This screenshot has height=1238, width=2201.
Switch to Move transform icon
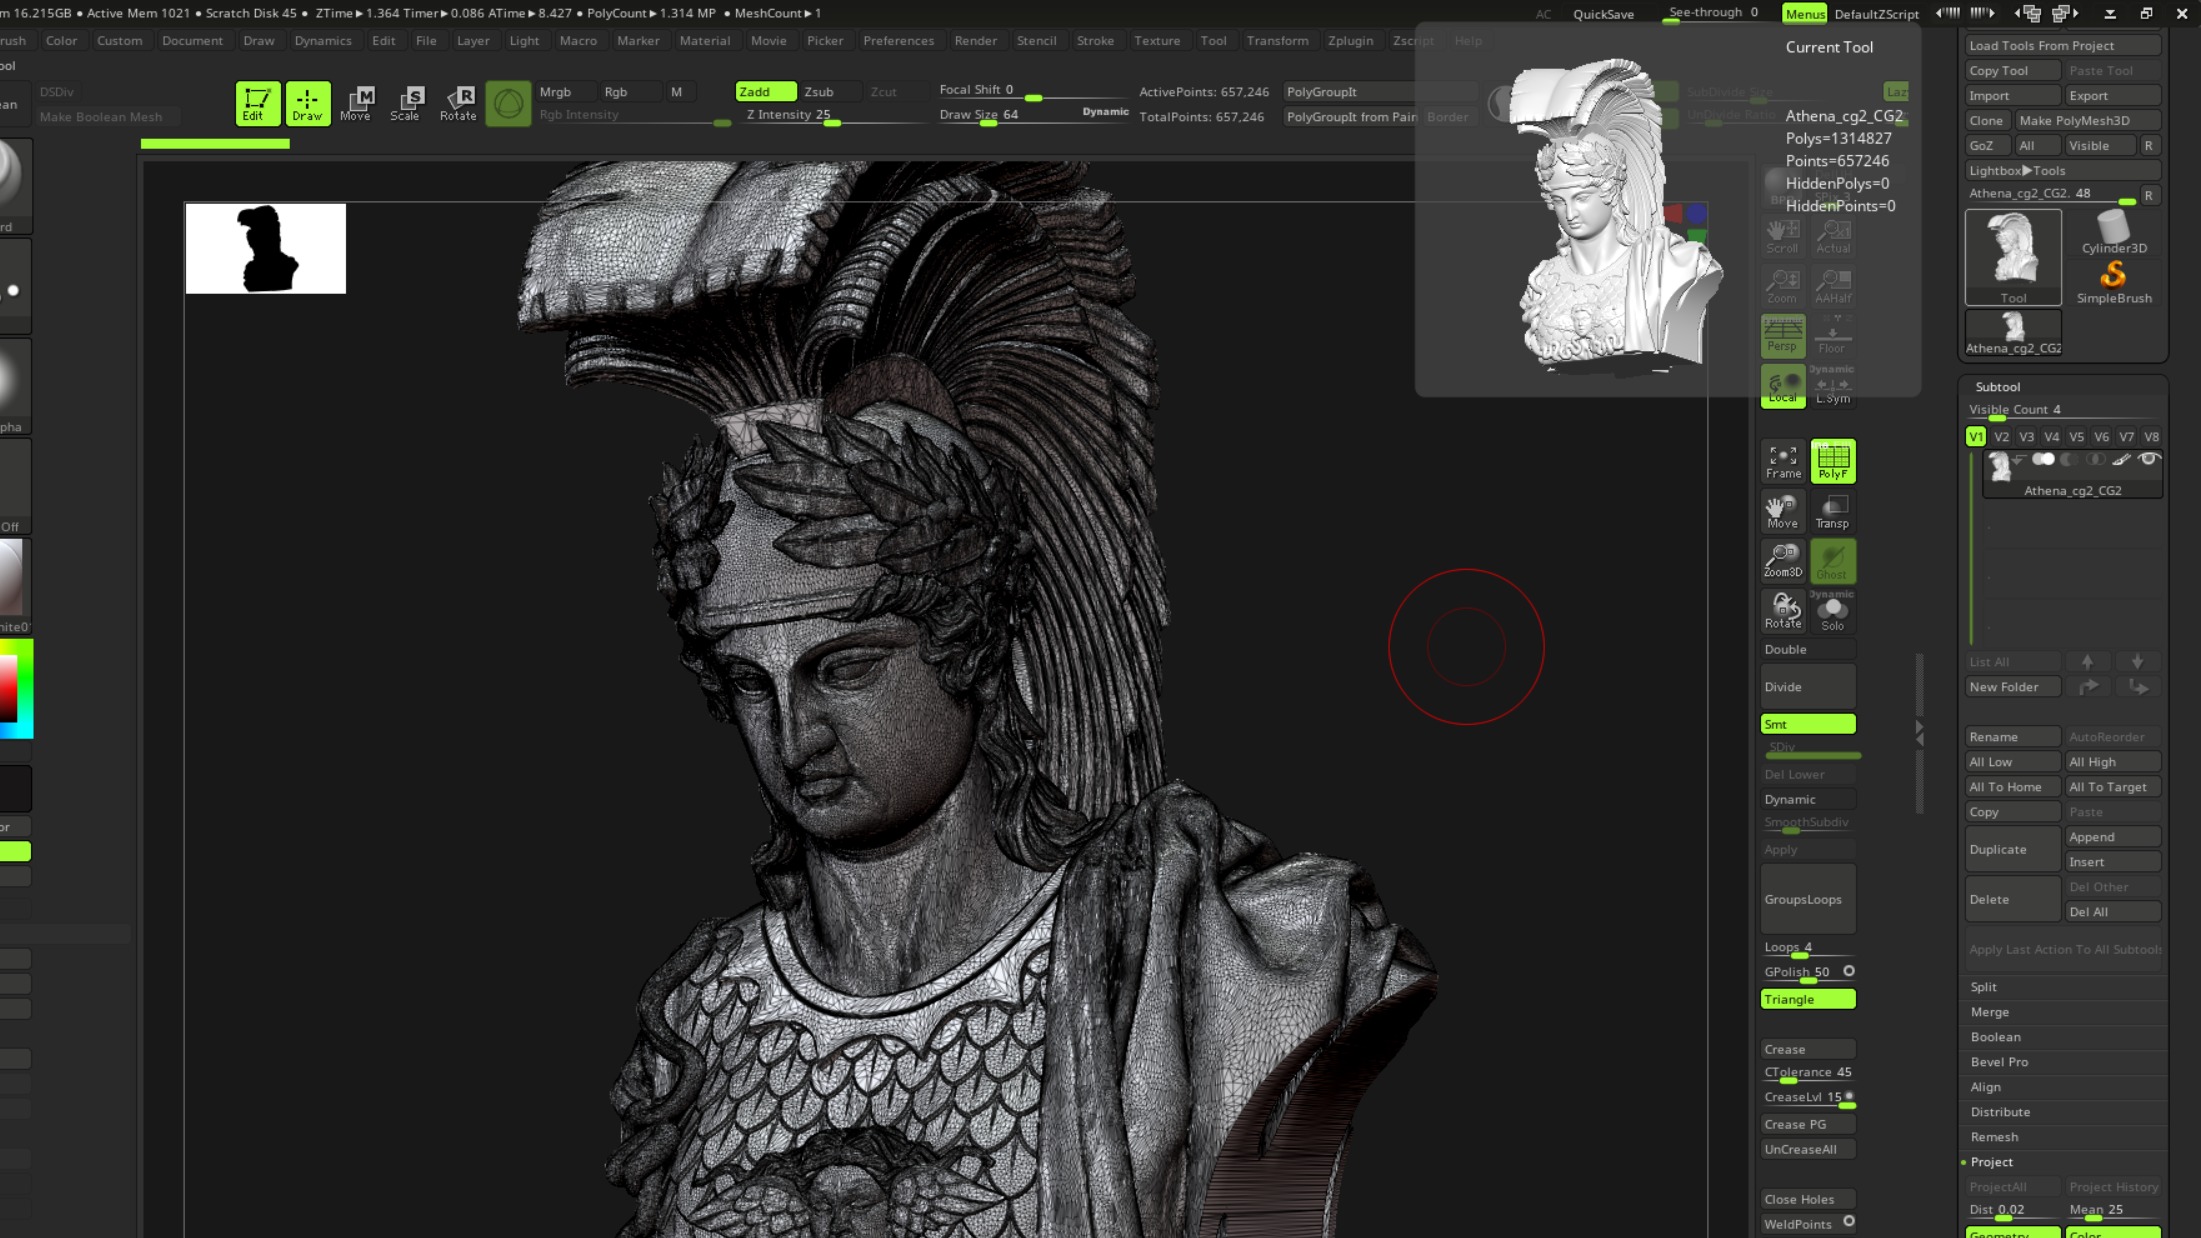[x=355, y=103]
